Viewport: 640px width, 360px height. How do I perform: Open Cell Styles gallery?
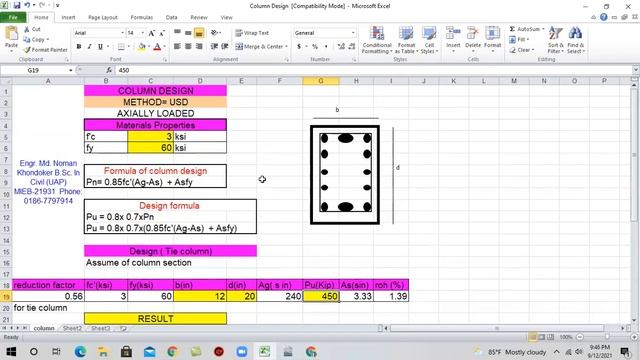click(x=429, y=40)
